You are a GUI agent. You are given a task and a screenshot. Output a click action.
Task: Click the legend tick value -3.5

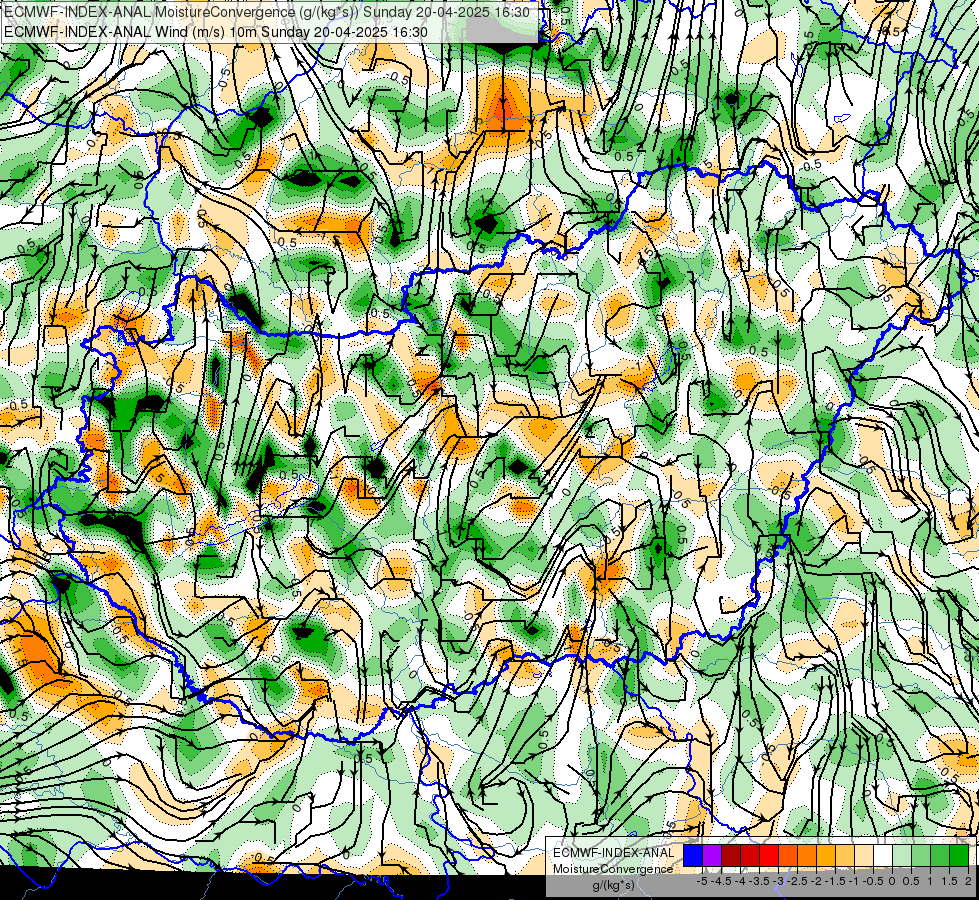[759, 881]
